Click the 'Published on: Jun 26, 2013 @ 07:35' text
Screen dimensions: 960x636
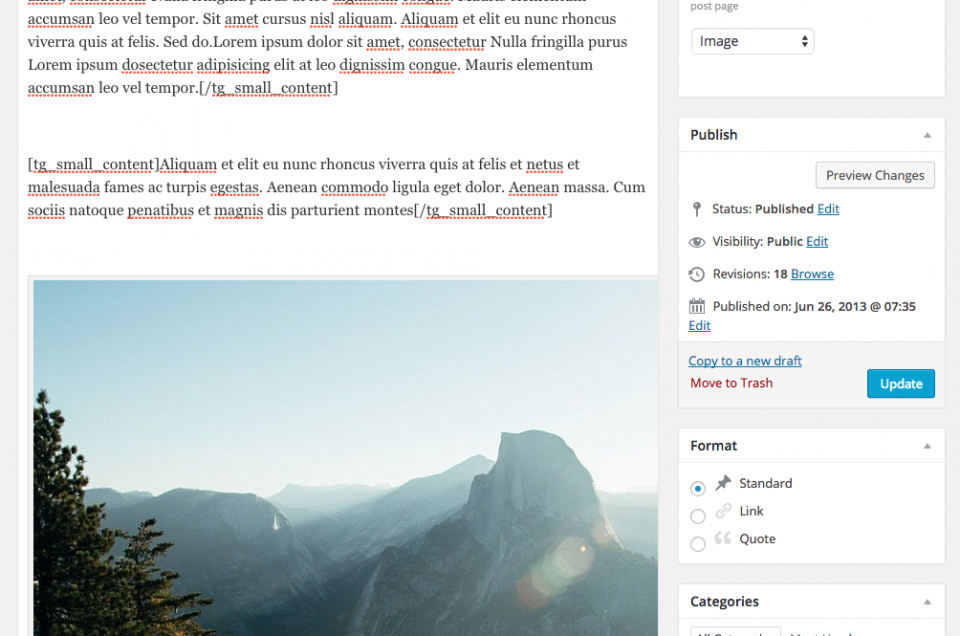(x=814, y=307)
